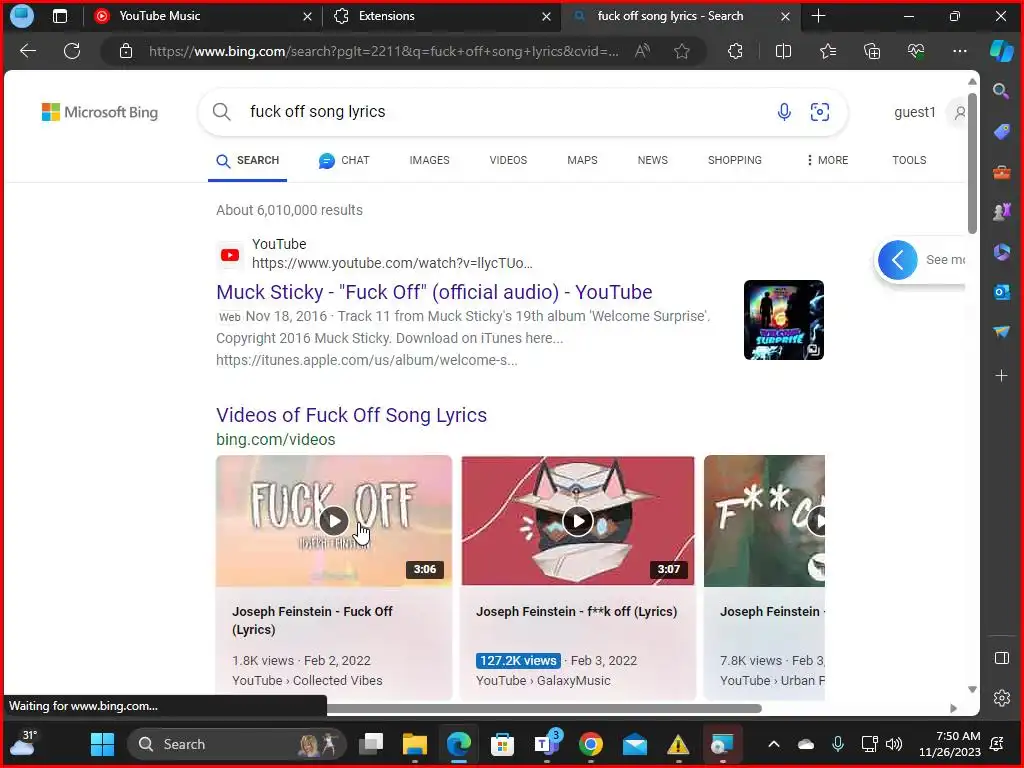Open File Explorer from taskbar
Screen dimensions: 1024x768
tap(415, 744)
